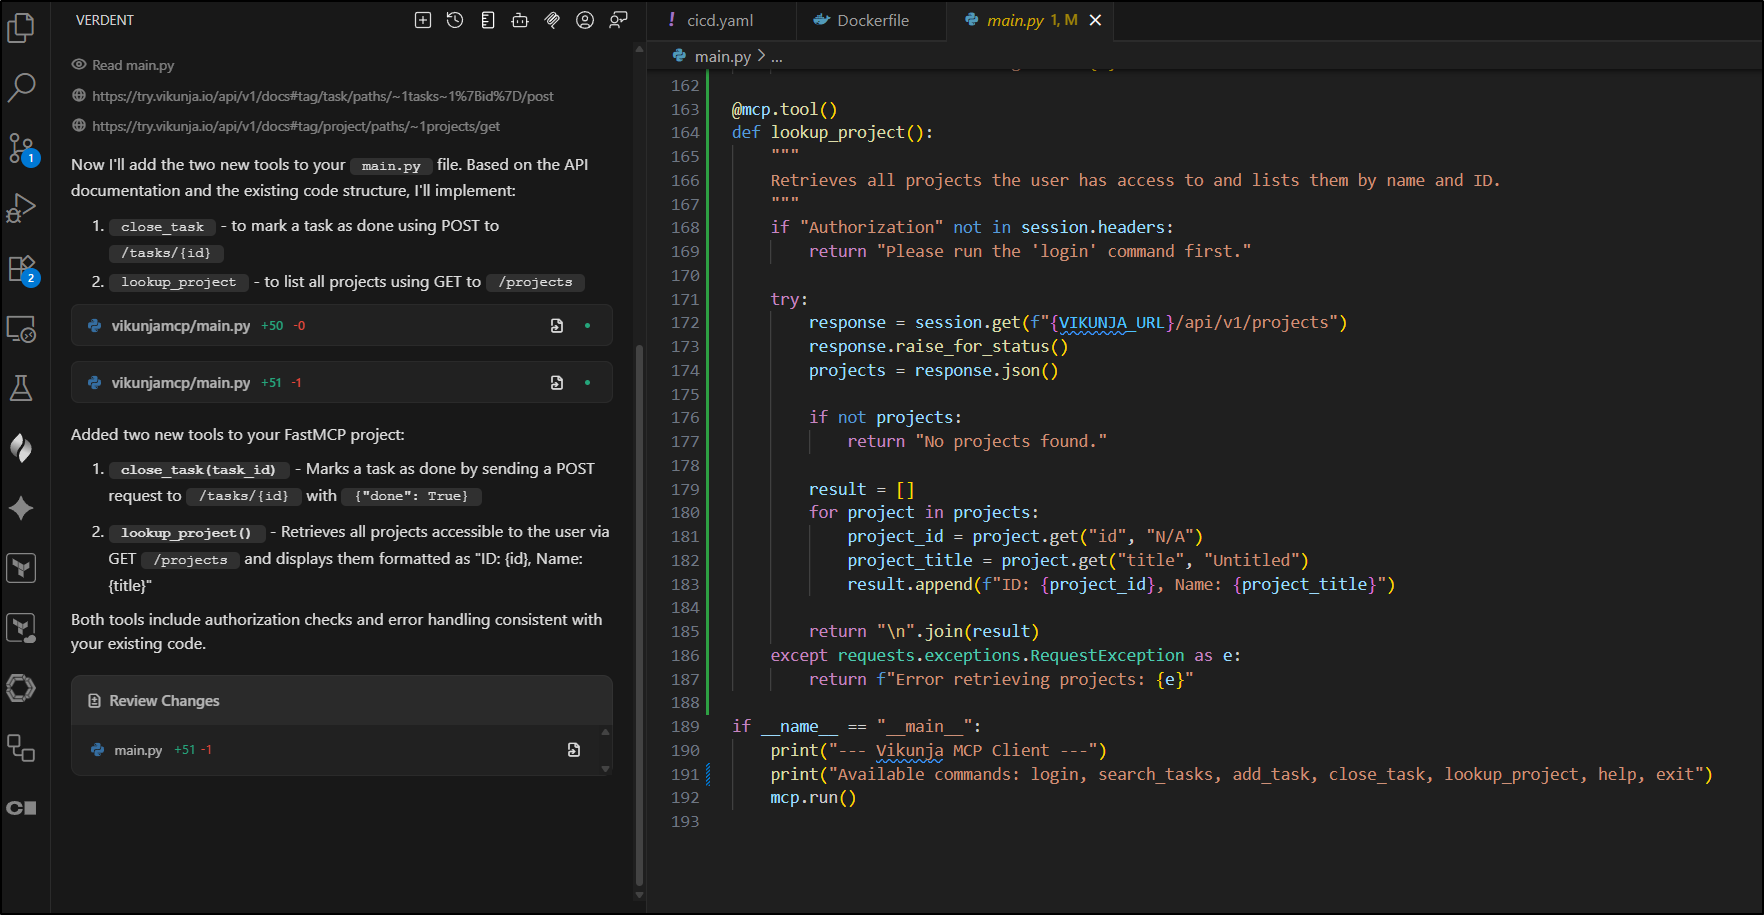Open the Vikunja projects GET API docs link
This screenshot has width=1764, height=915.
coord(296,126)
